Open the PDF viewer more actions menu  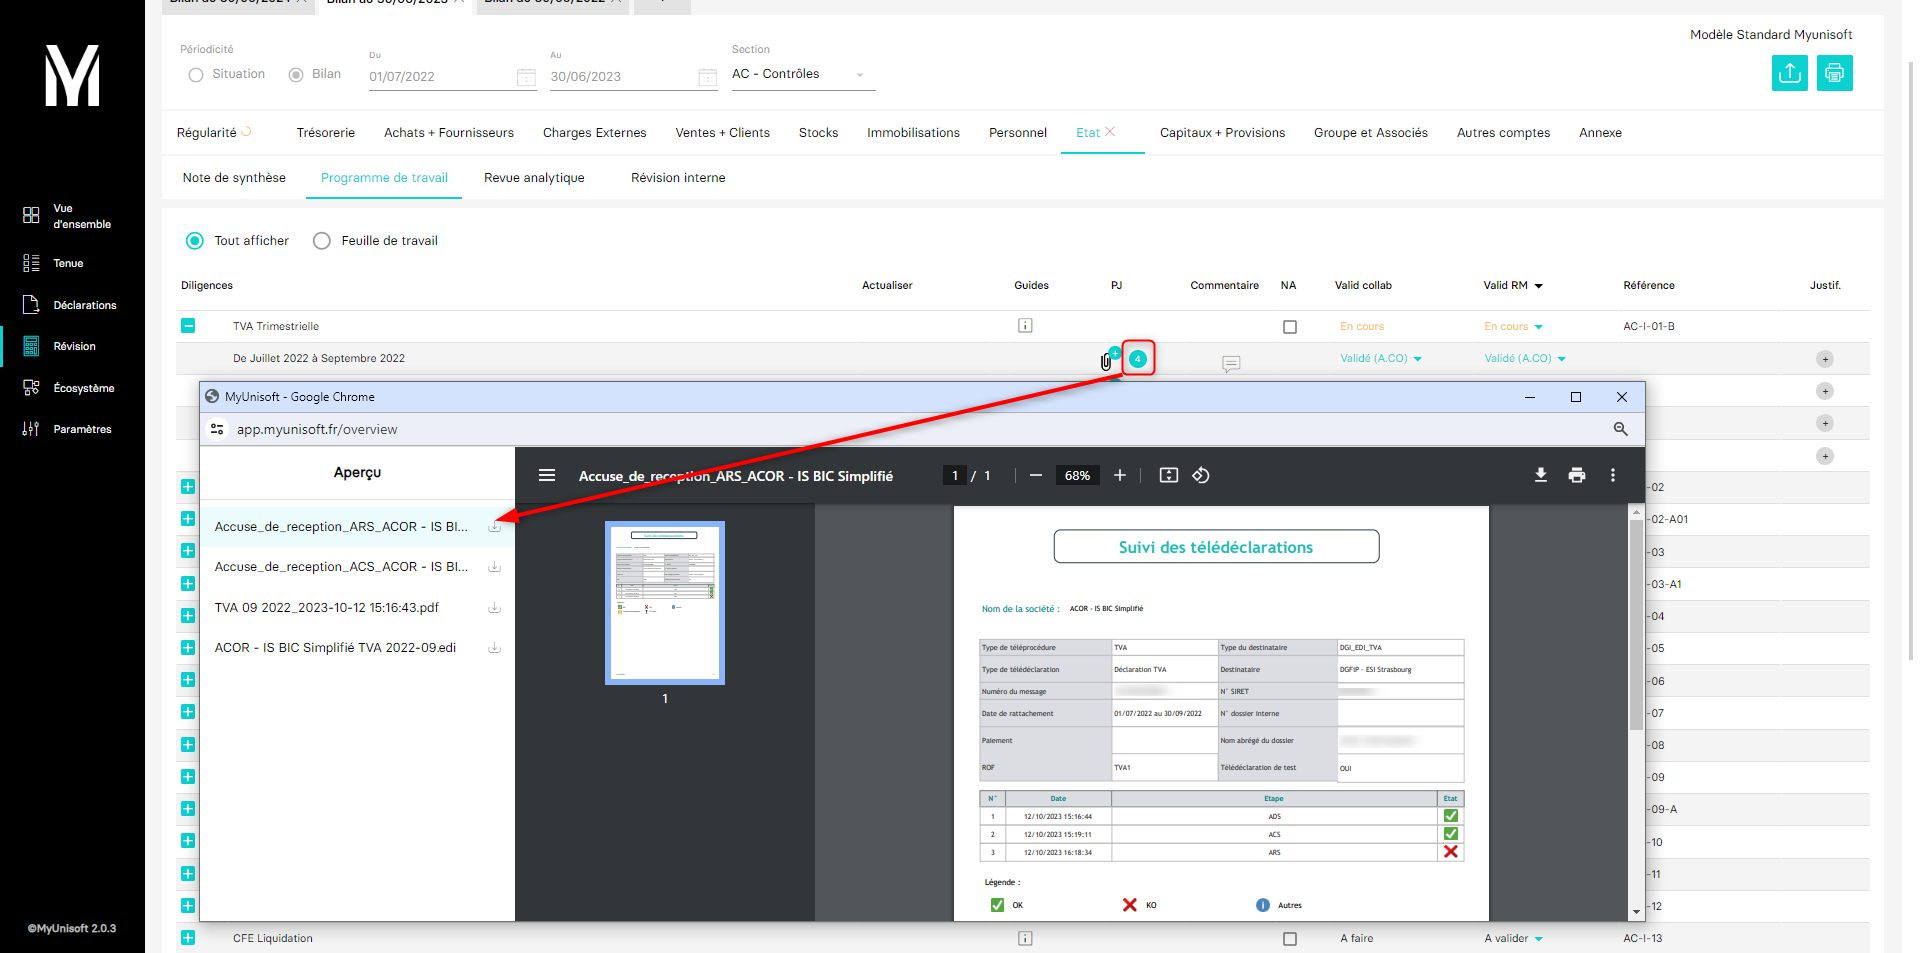[1613, 475]
